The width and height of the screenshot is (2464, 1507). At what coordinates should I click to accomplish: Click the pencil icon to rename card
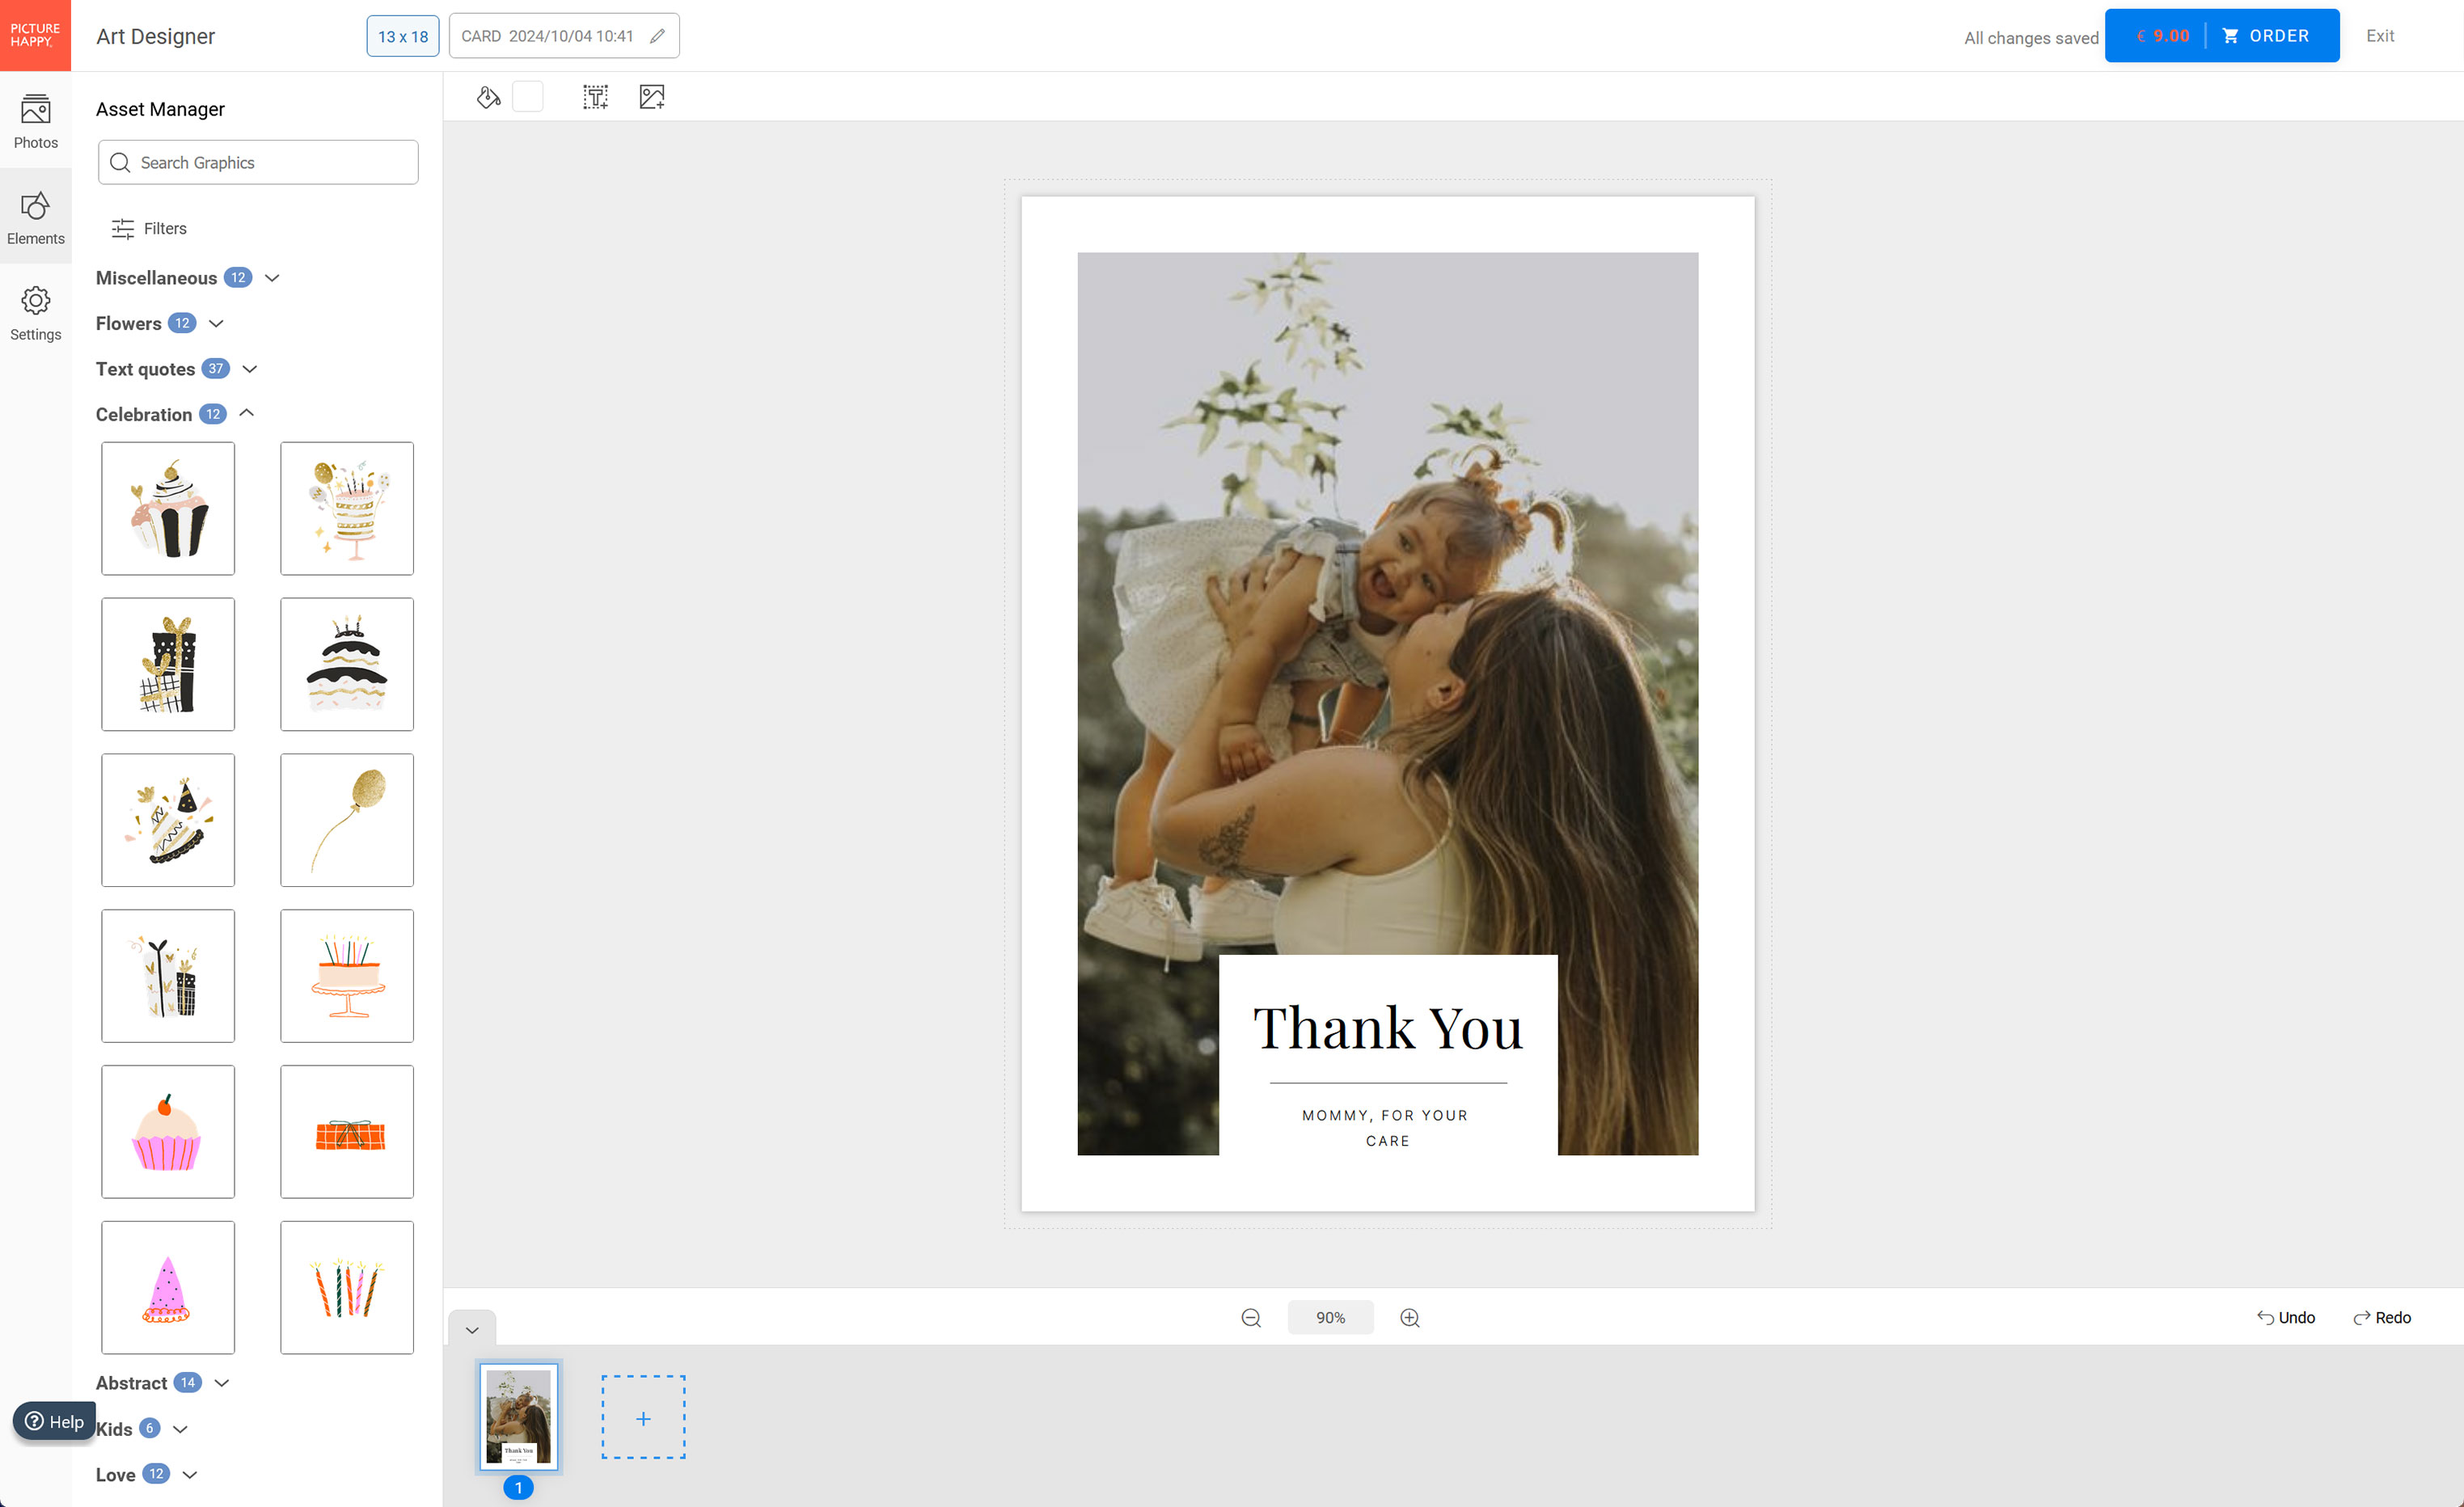tap(657, 36)
